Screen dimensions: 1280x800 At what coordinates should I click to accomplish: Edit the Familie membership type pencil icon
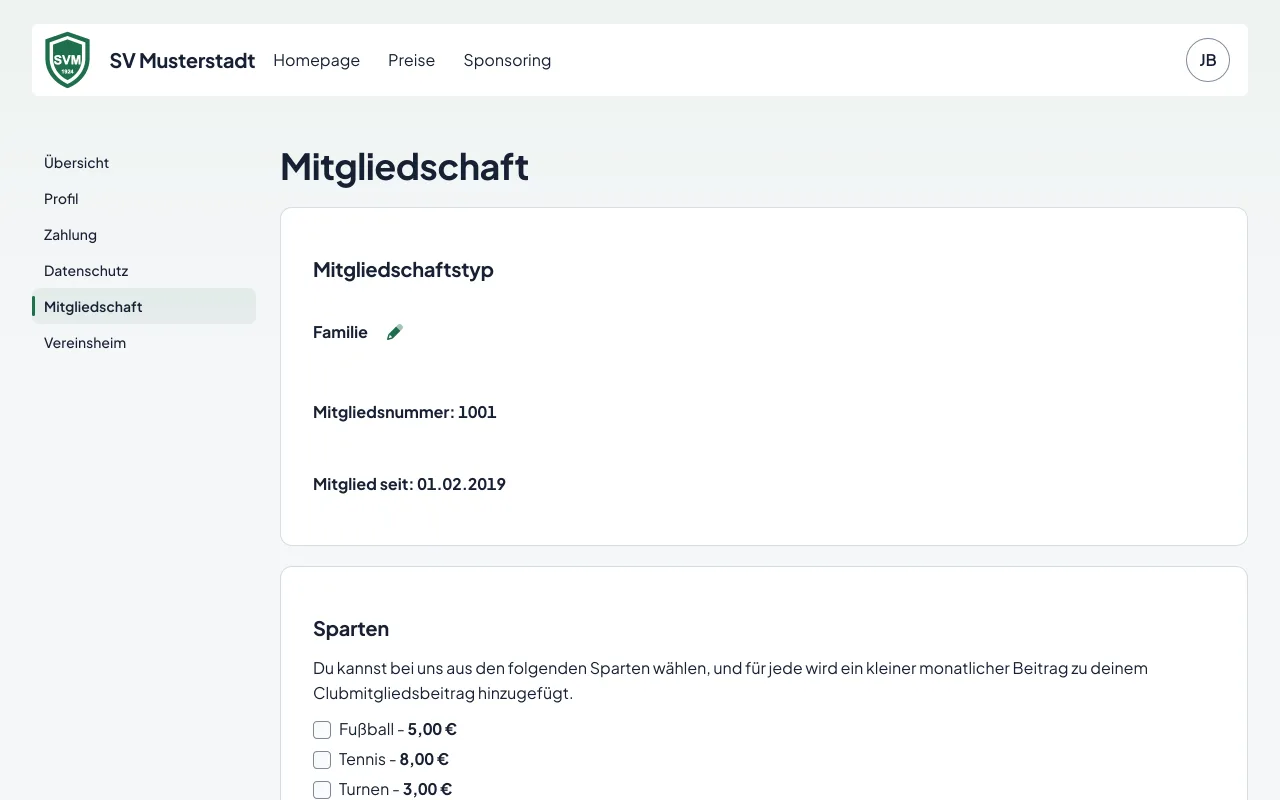395,332
